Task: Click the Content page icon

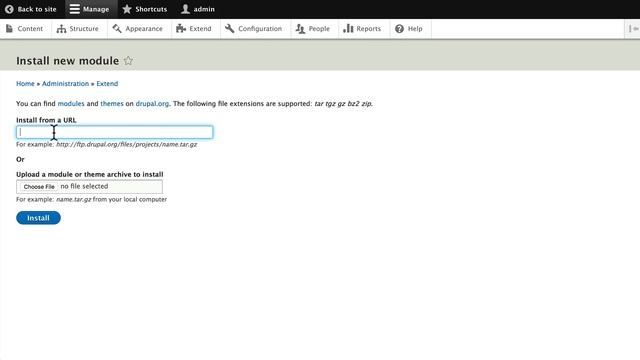Action: pyautogui.click(x=9, y=29)
